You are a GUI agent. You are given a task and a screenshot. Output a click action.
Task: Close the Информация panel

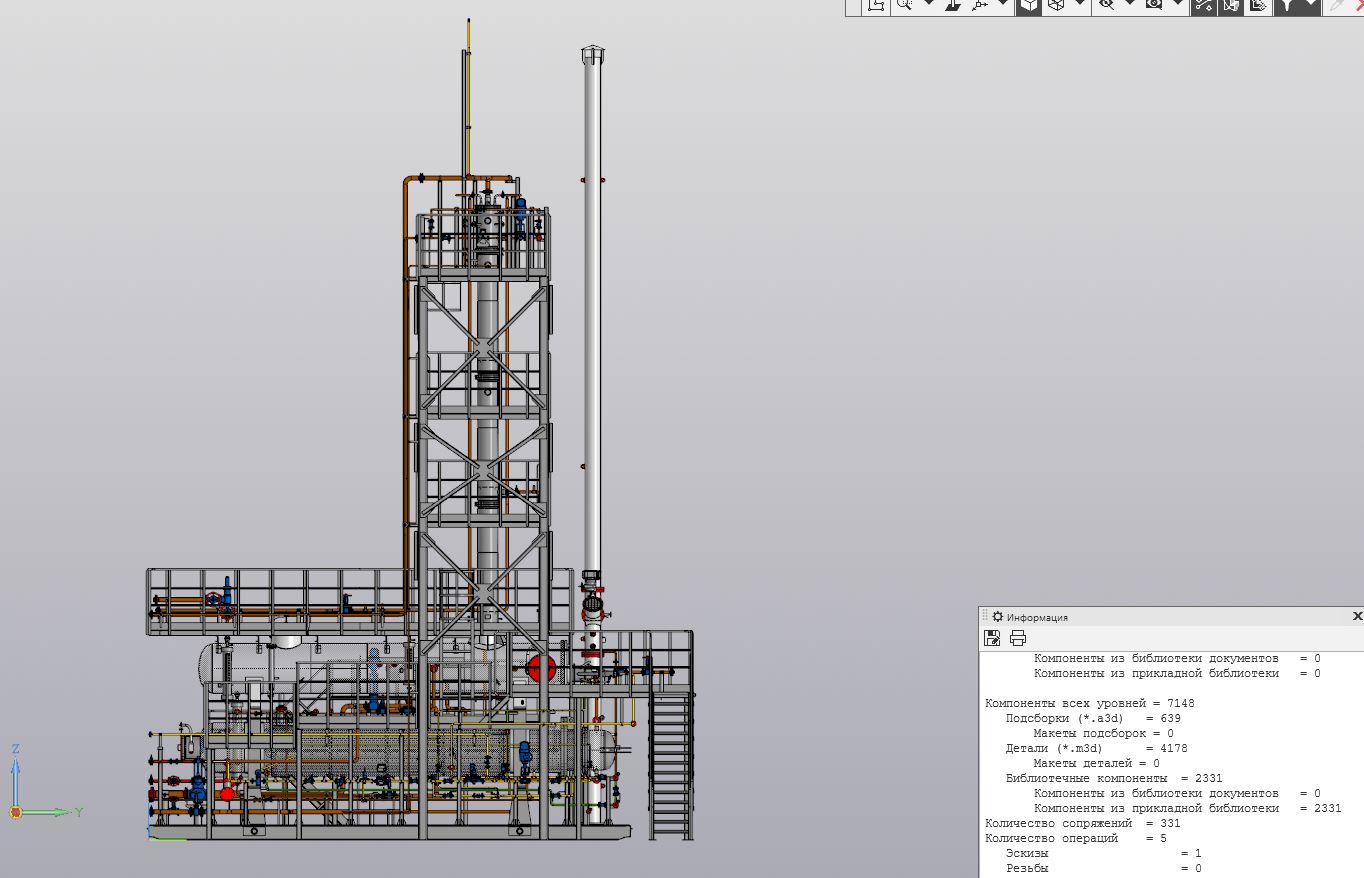click(x=1357, y=616)
